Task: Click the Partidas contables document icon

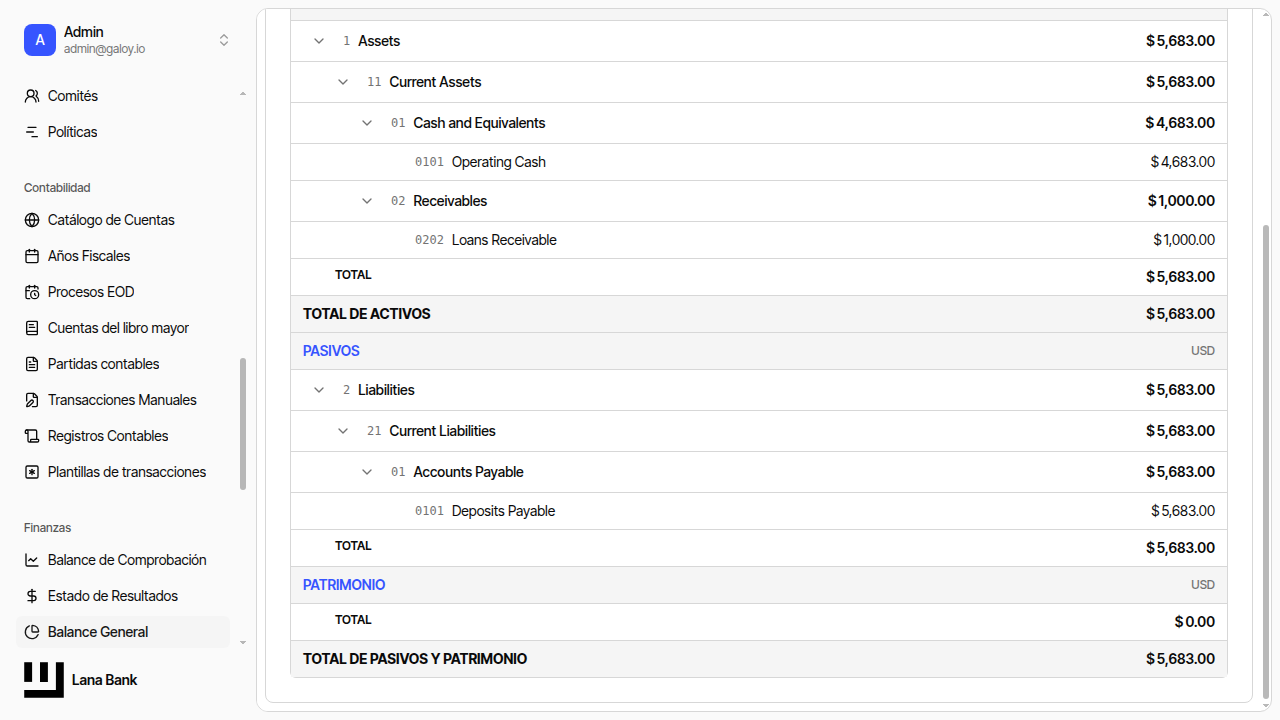Action: coord(32,364)
